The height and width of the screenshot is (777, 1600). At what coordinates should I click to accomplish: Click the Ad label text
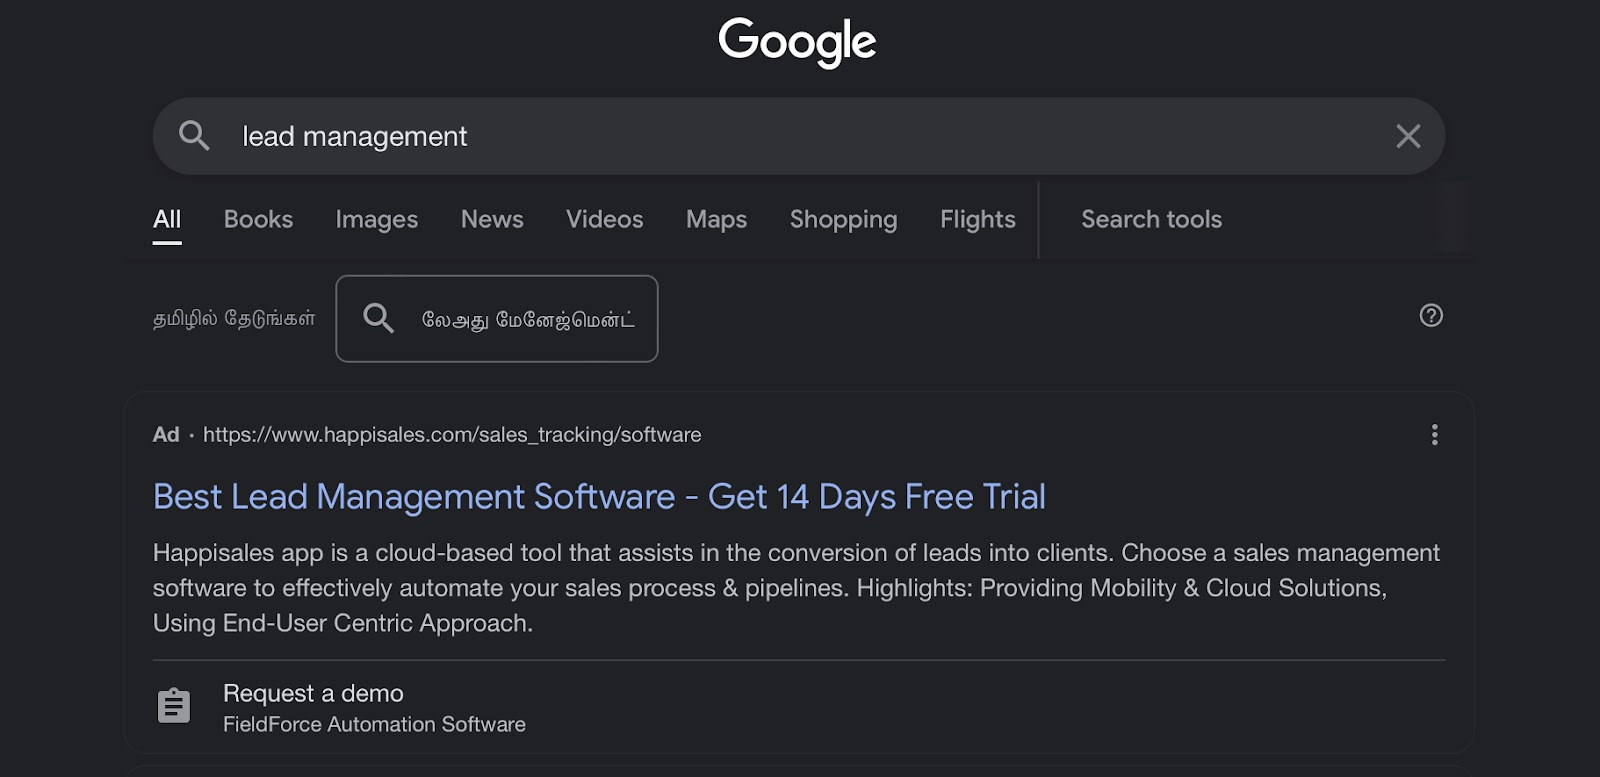166,435
